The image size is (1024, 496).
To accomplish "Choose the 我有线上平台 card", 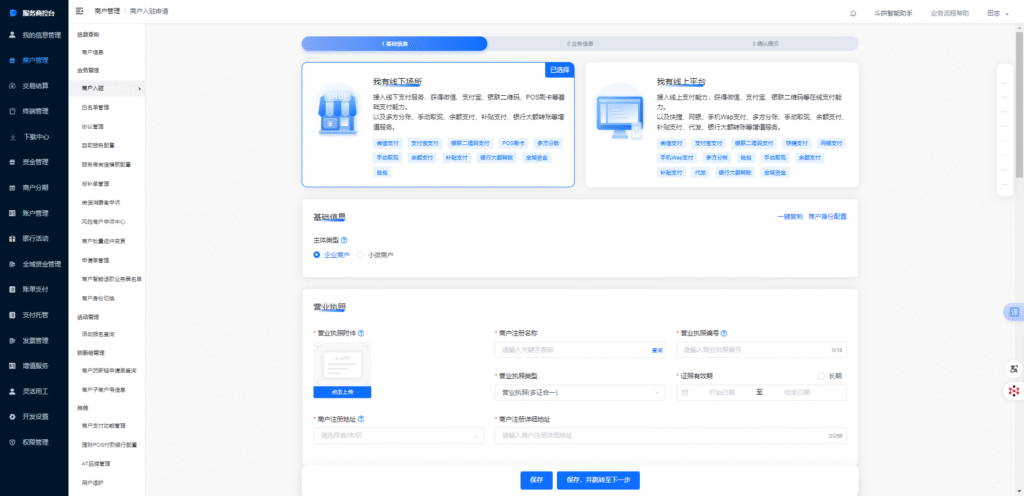I will coord(722,125).
